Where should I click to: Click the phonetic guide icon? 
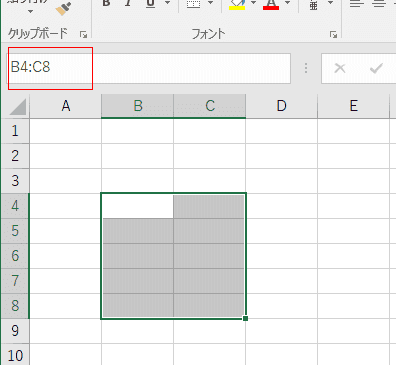313,4
